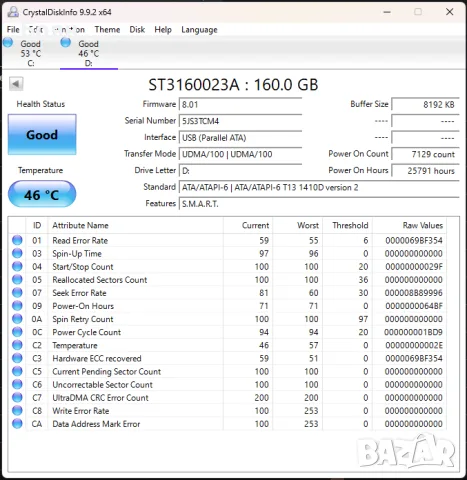Click the Uncorrectable Sector Count status orb

[17, 384]
